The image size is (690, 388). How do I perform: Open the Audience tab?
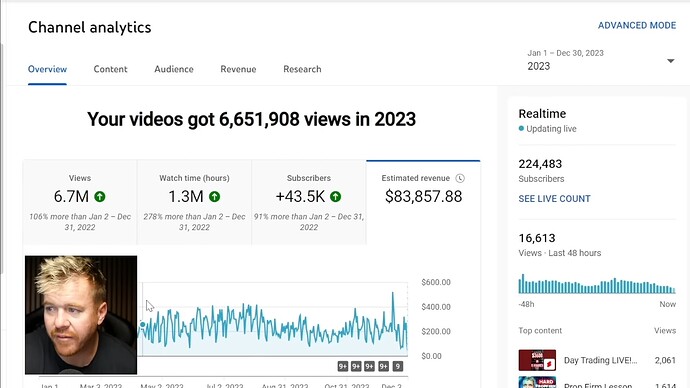[x=174, y=69]
